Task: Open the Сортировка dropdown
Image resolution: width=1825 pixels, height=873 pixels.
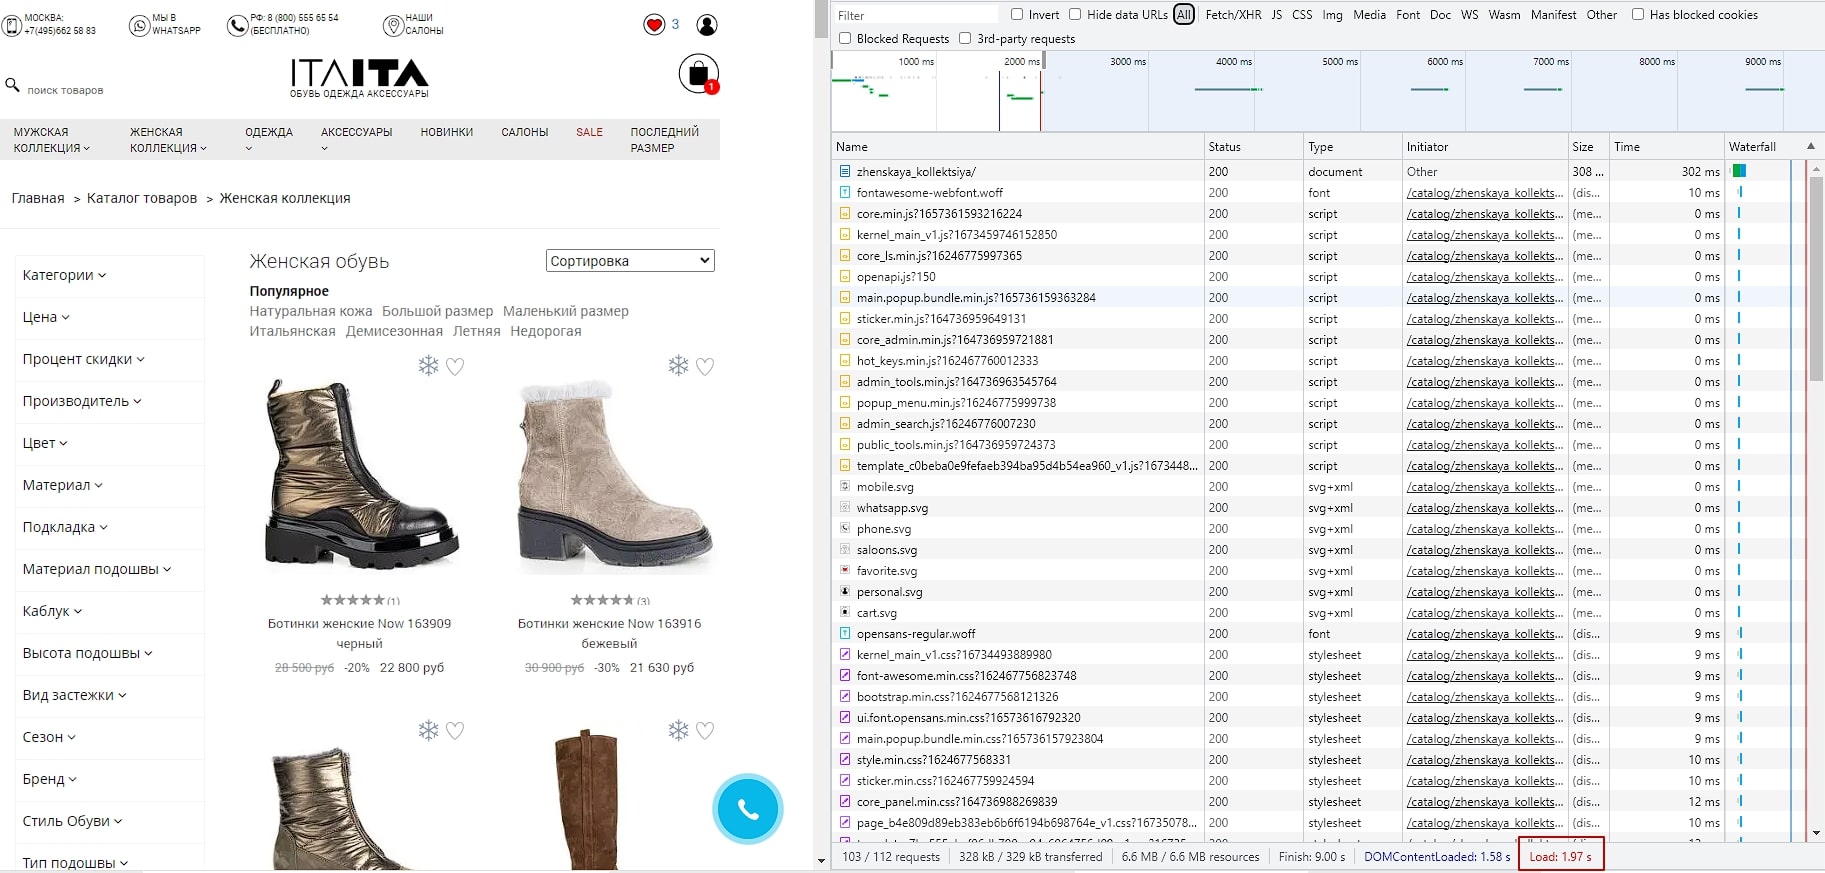Action: point(630,261)
